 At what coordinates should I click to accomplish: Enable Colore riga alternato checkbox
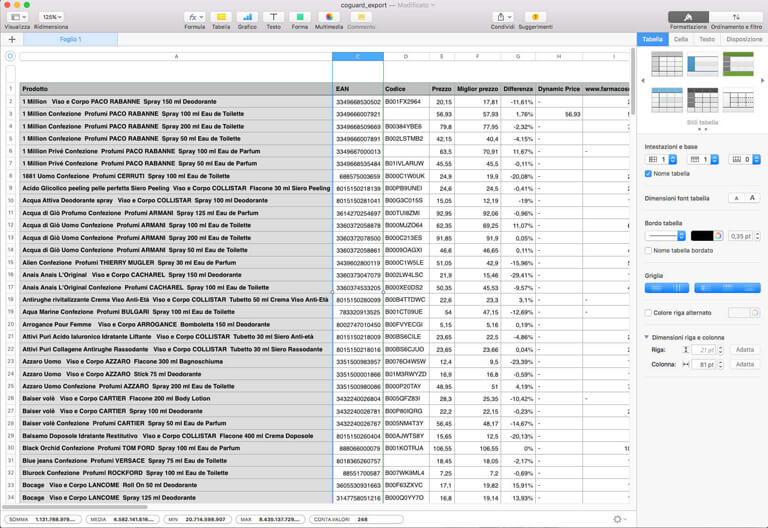pyautogui.click(x=648, y=313)
